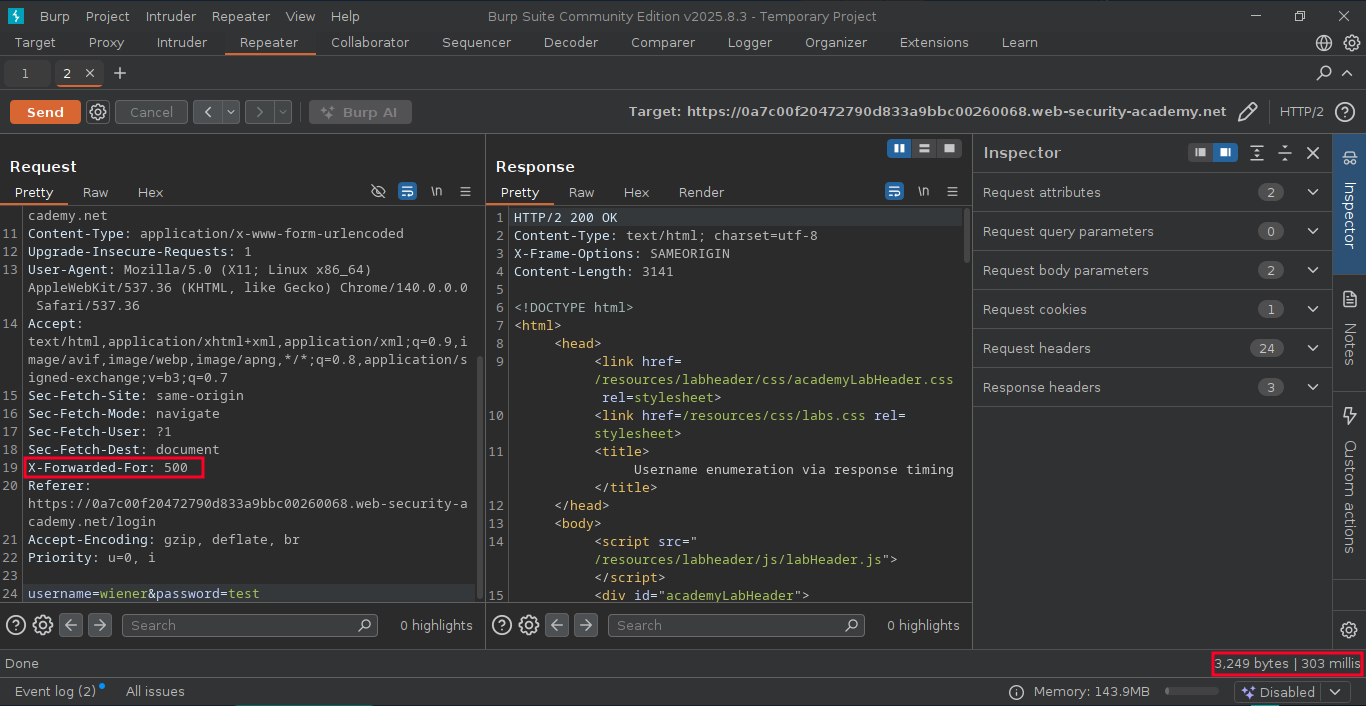The height and width of the screenshot is (706, 1366).
Task: Toggle hide non-printable eye icon in Request
Action: (x=378, y=191)
